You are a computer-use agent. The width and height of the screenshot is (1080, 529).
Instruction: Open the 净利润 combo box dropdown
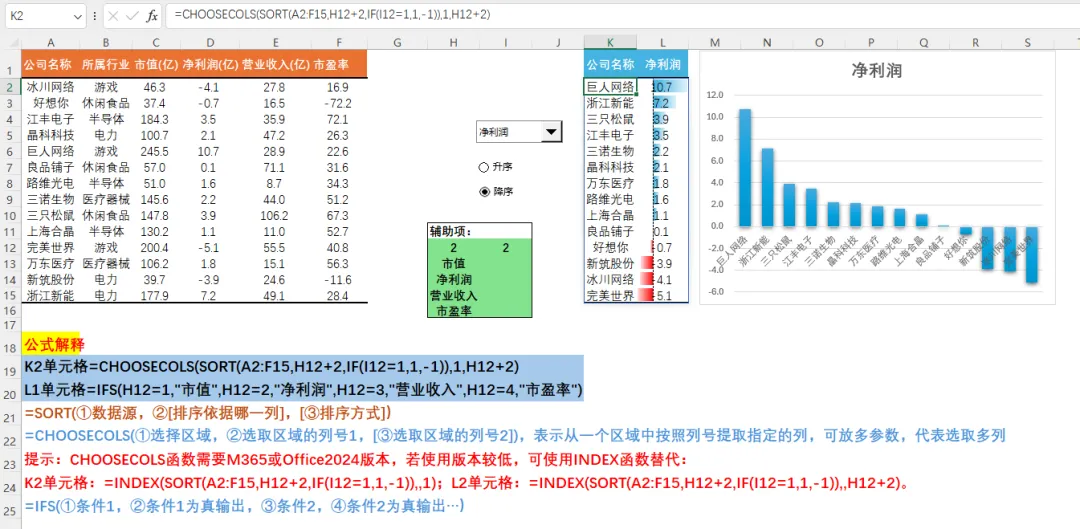pos(552,132)
